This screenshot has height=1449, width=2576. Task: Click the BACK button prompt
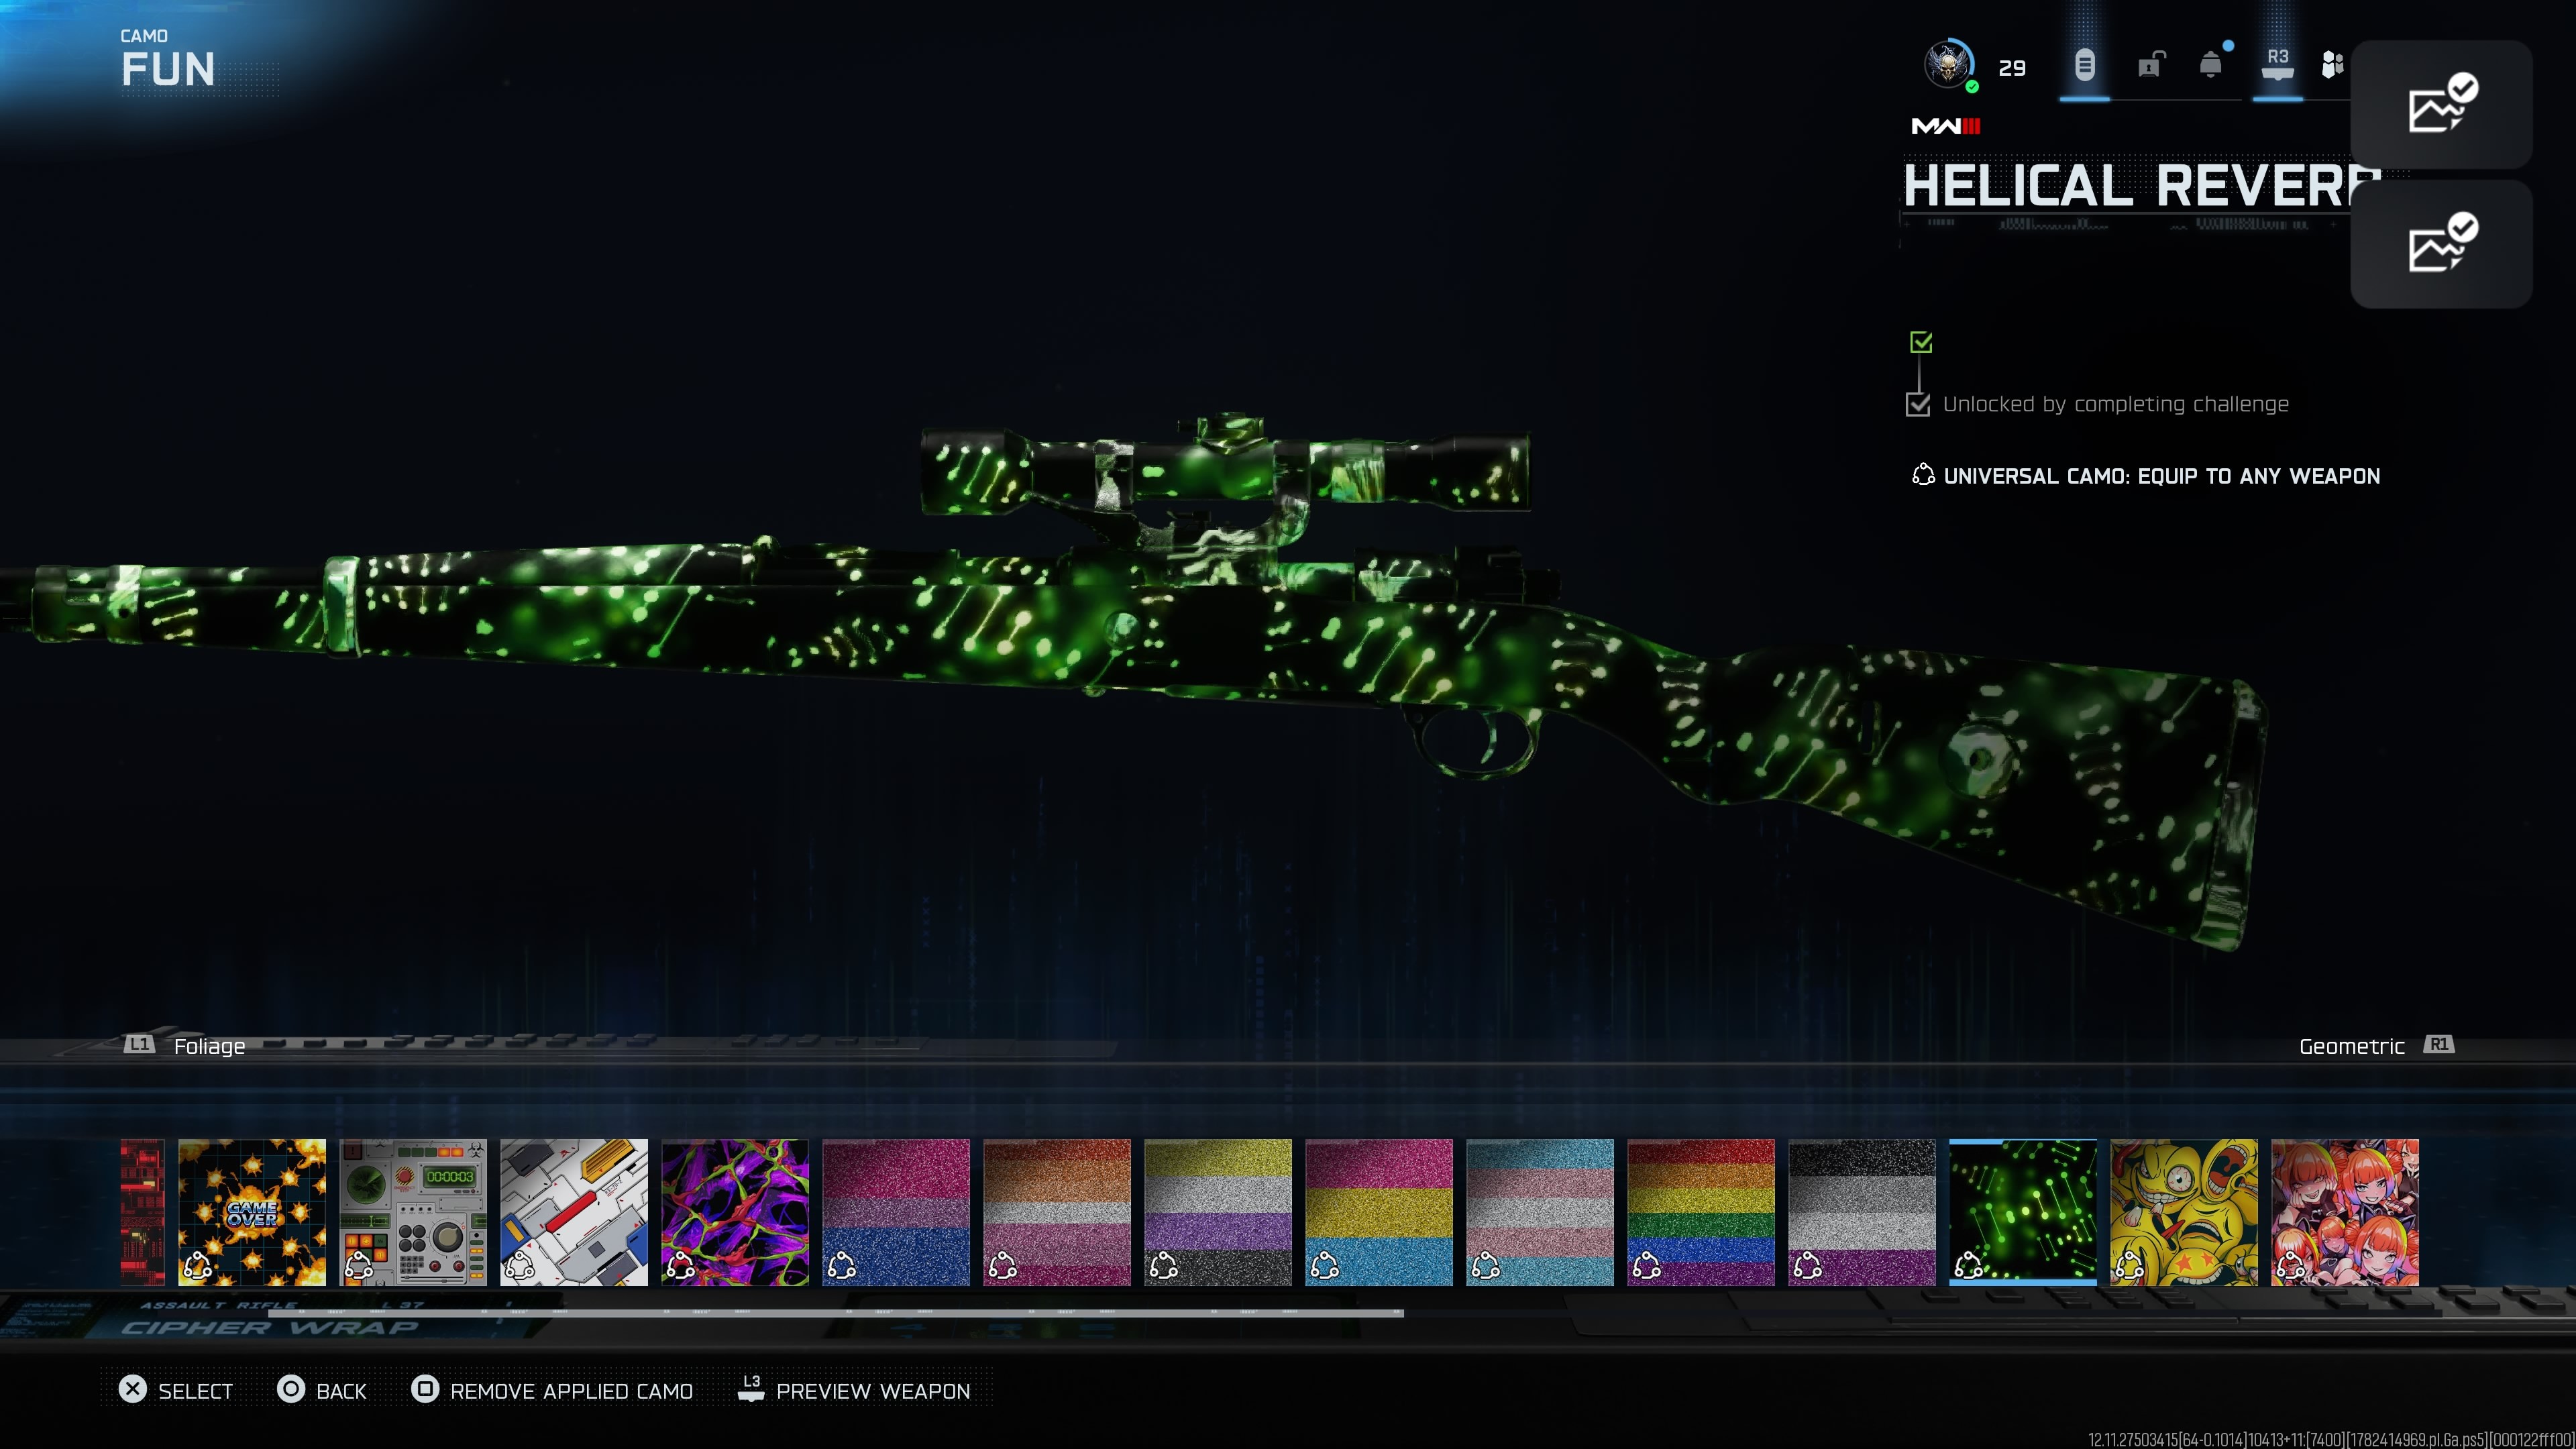(x=322, y=1390)
